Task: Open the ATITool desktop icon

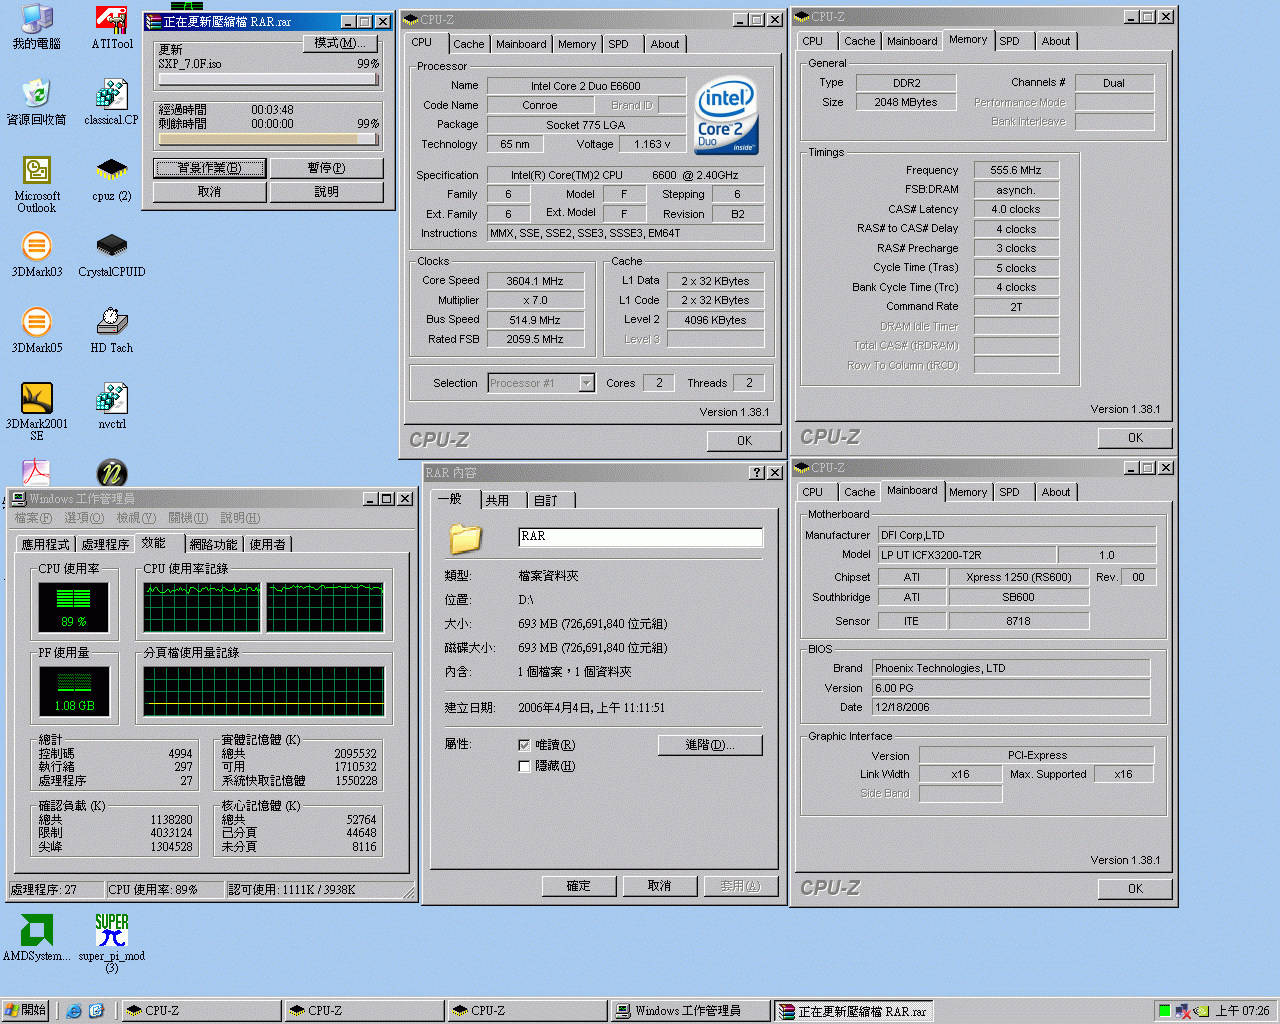Action: click(x=111, y=27)
